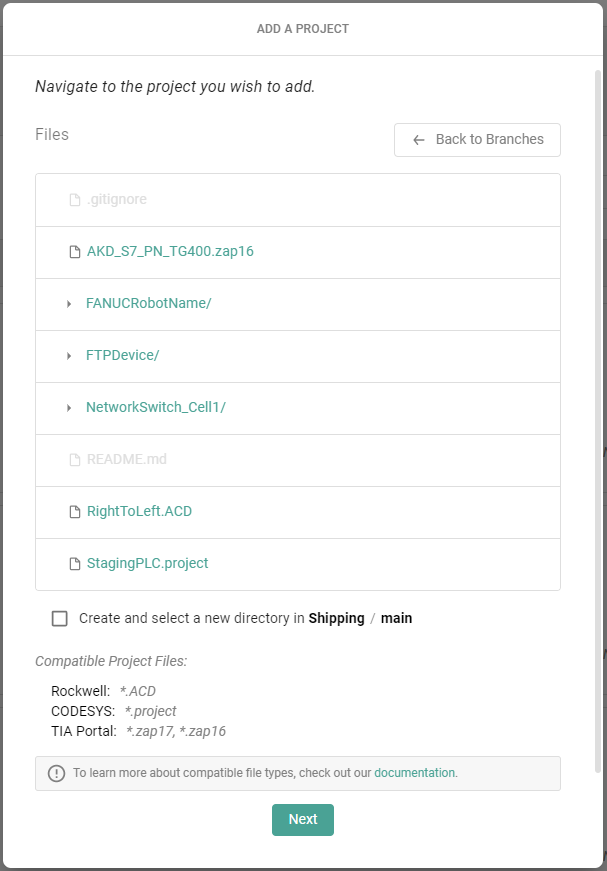Open the FTPDevice/ folder name
Image resolution: width=607 pixels, height=871 pixels.
coord(122,356)
